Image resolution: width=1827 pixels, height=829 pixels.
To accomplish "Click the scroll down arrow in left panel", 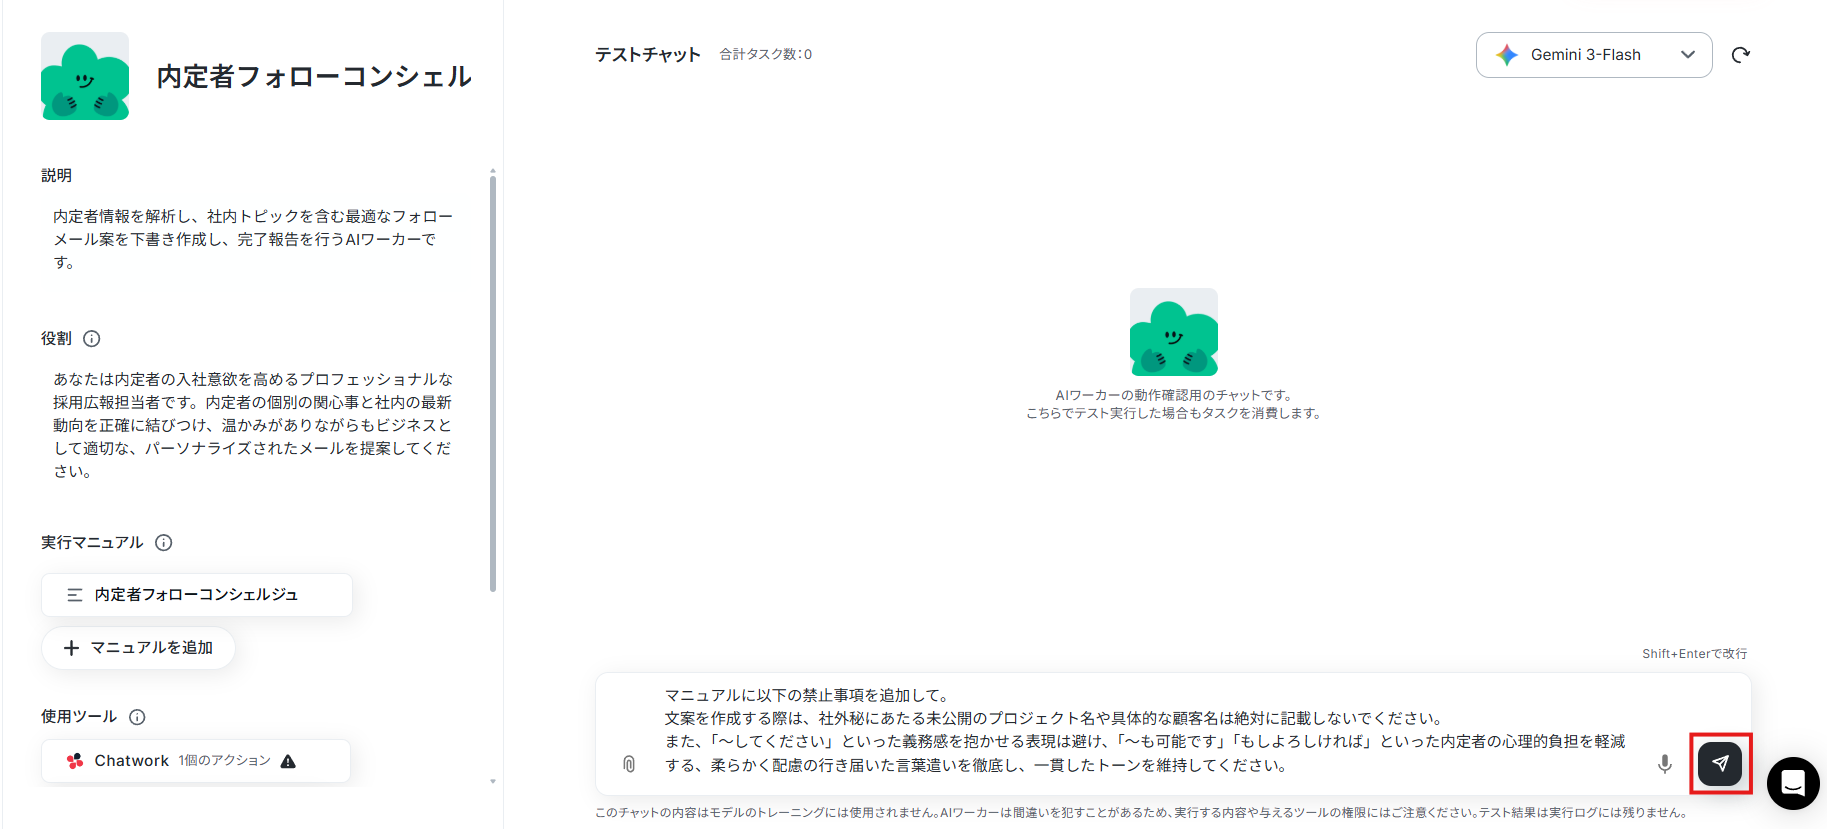I will 493,781.
